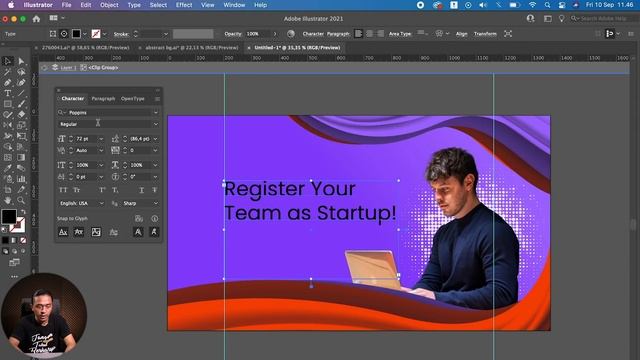Swap fill and stroke arrow
Viewport: 640px width, 360px height.
(23, 212)
